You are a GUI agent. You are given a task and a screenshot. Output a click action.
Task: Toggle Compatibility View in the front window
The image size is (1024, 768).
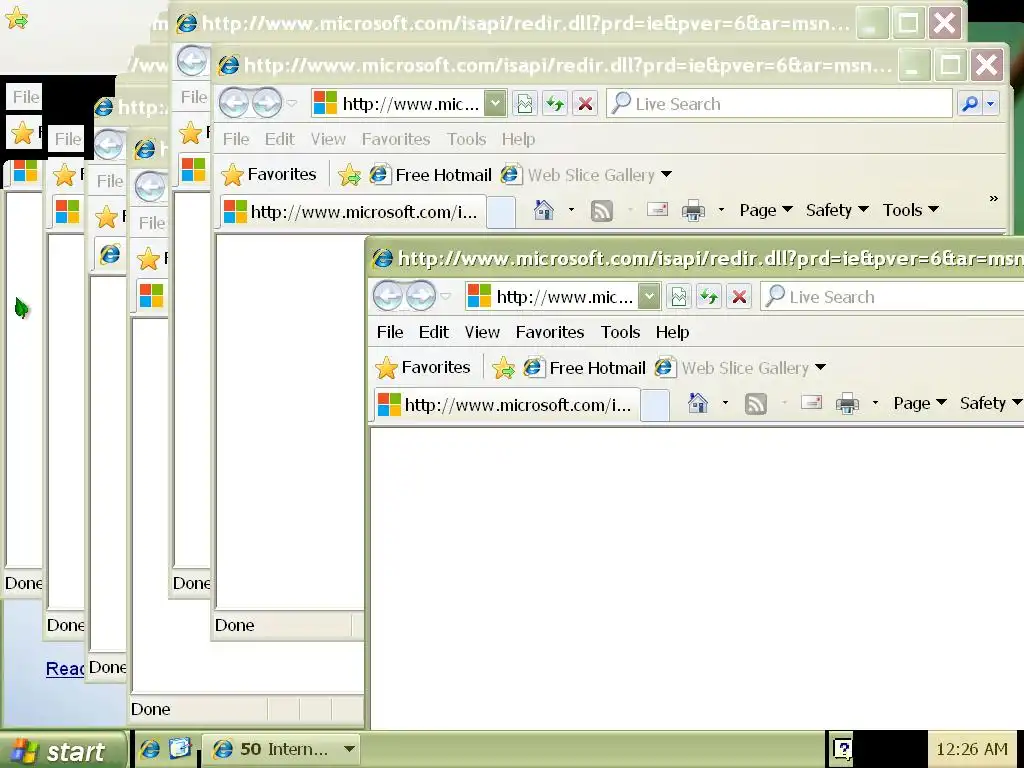tap(679, 297)
